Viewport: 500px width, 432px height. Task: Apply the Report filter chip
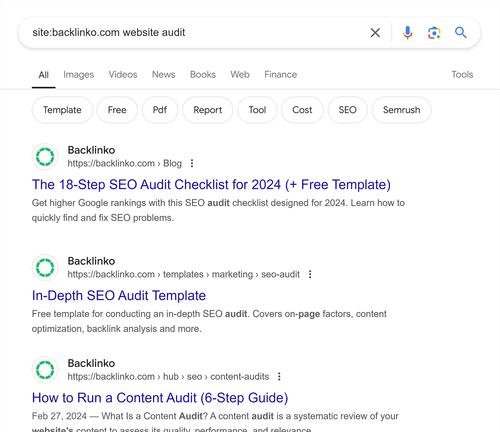(x=208, y=110)
